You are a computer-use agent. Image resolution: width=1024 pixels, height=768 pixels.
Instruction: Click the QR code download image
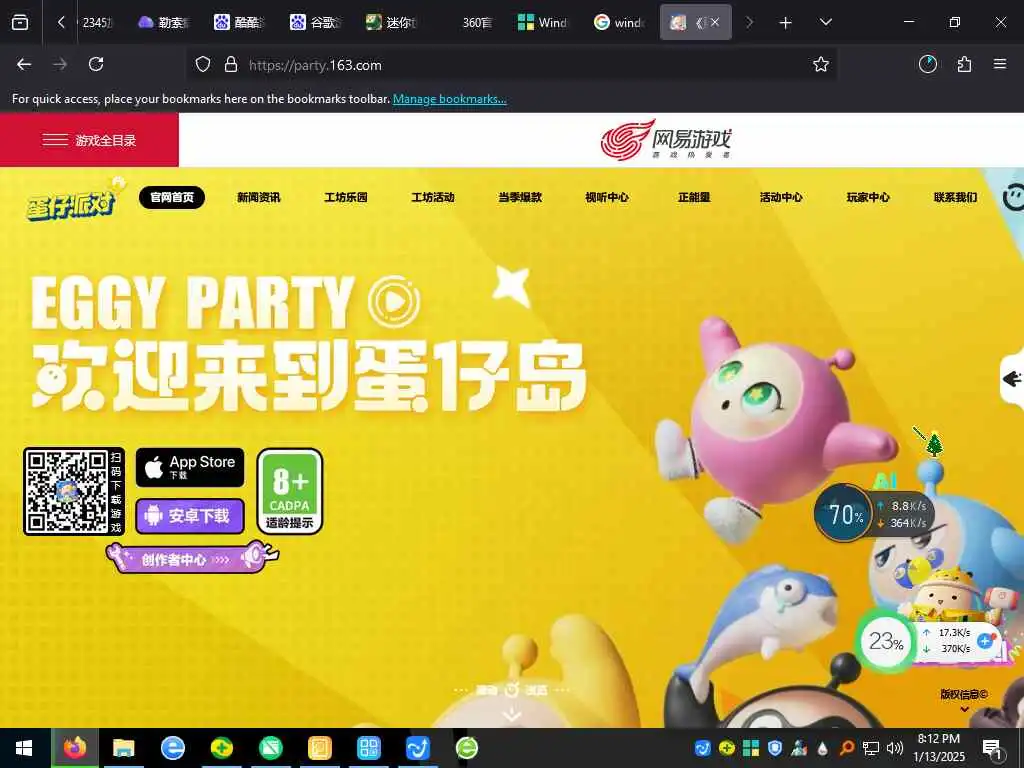(66, 491)
